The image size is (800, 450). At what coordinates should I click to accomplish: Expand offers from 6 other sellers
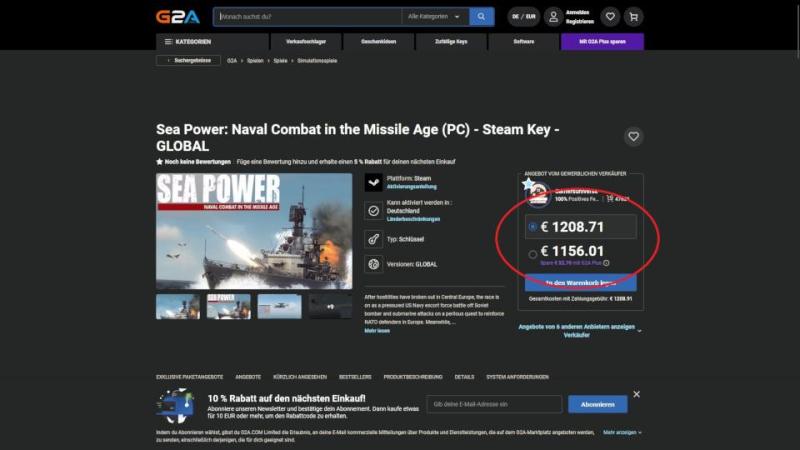coord(580,331)
